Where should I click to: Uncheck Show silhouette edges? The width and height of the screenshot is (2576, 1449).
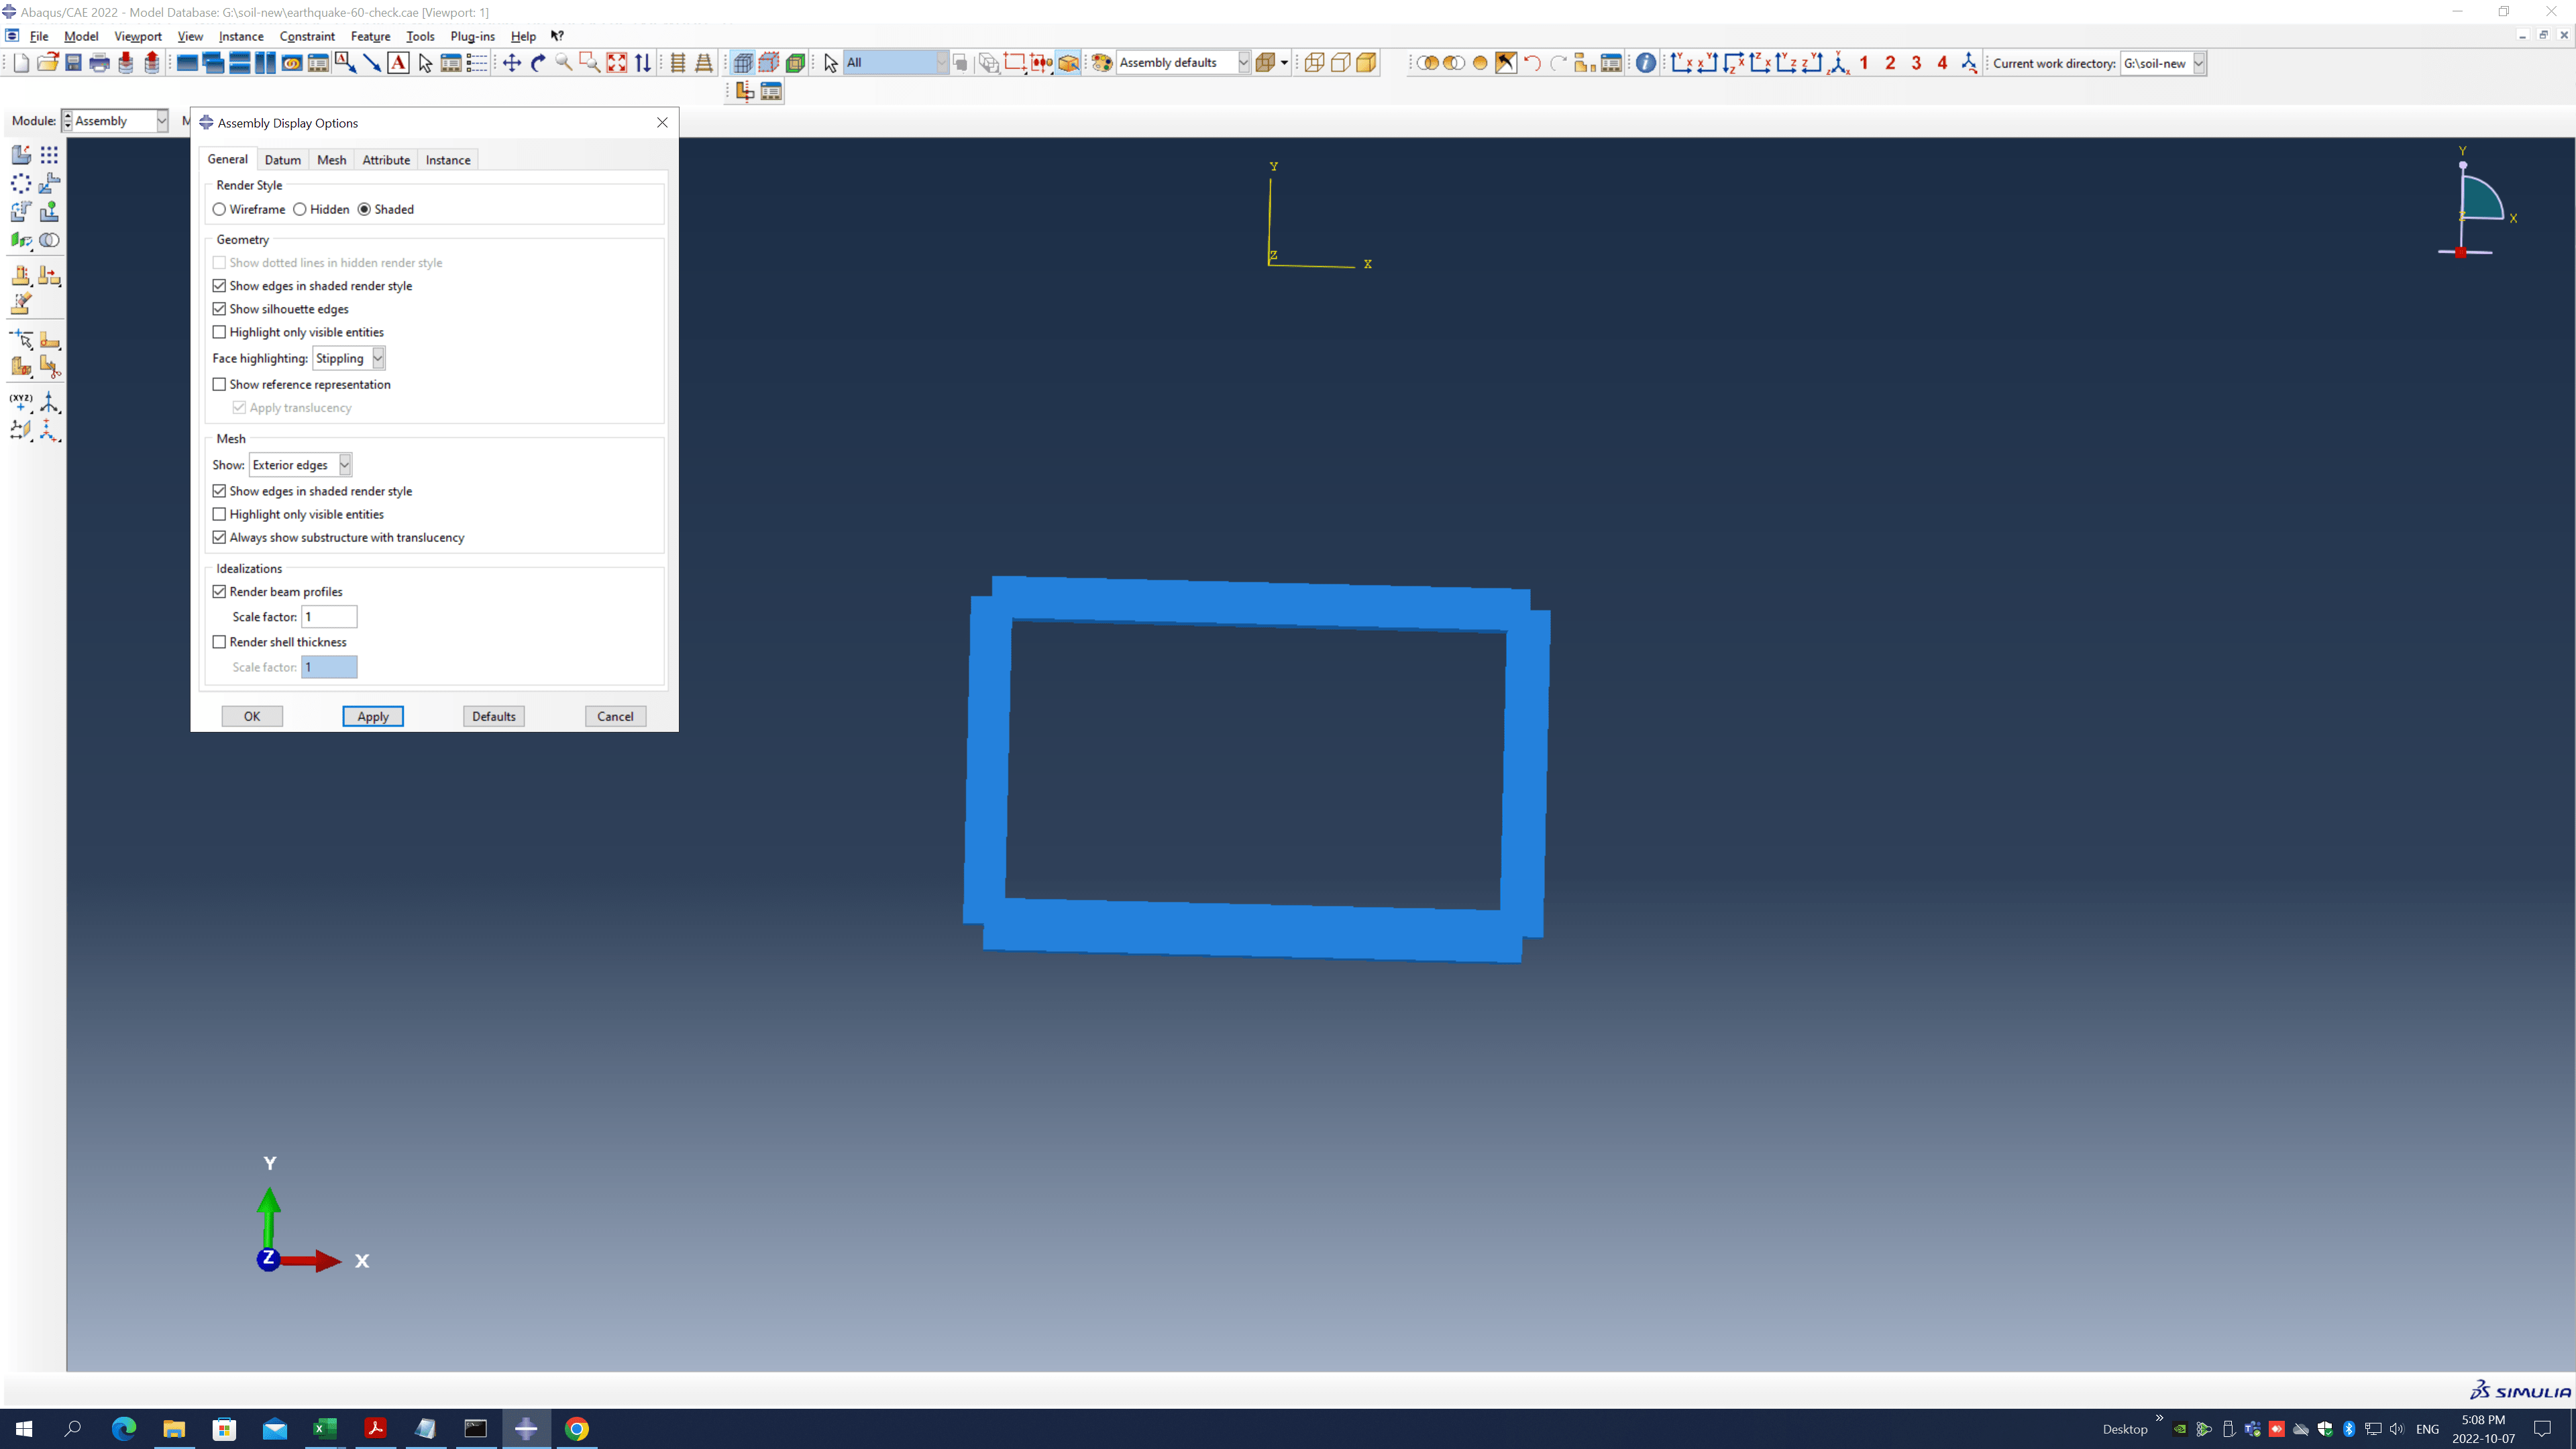[x=219, y=309]
